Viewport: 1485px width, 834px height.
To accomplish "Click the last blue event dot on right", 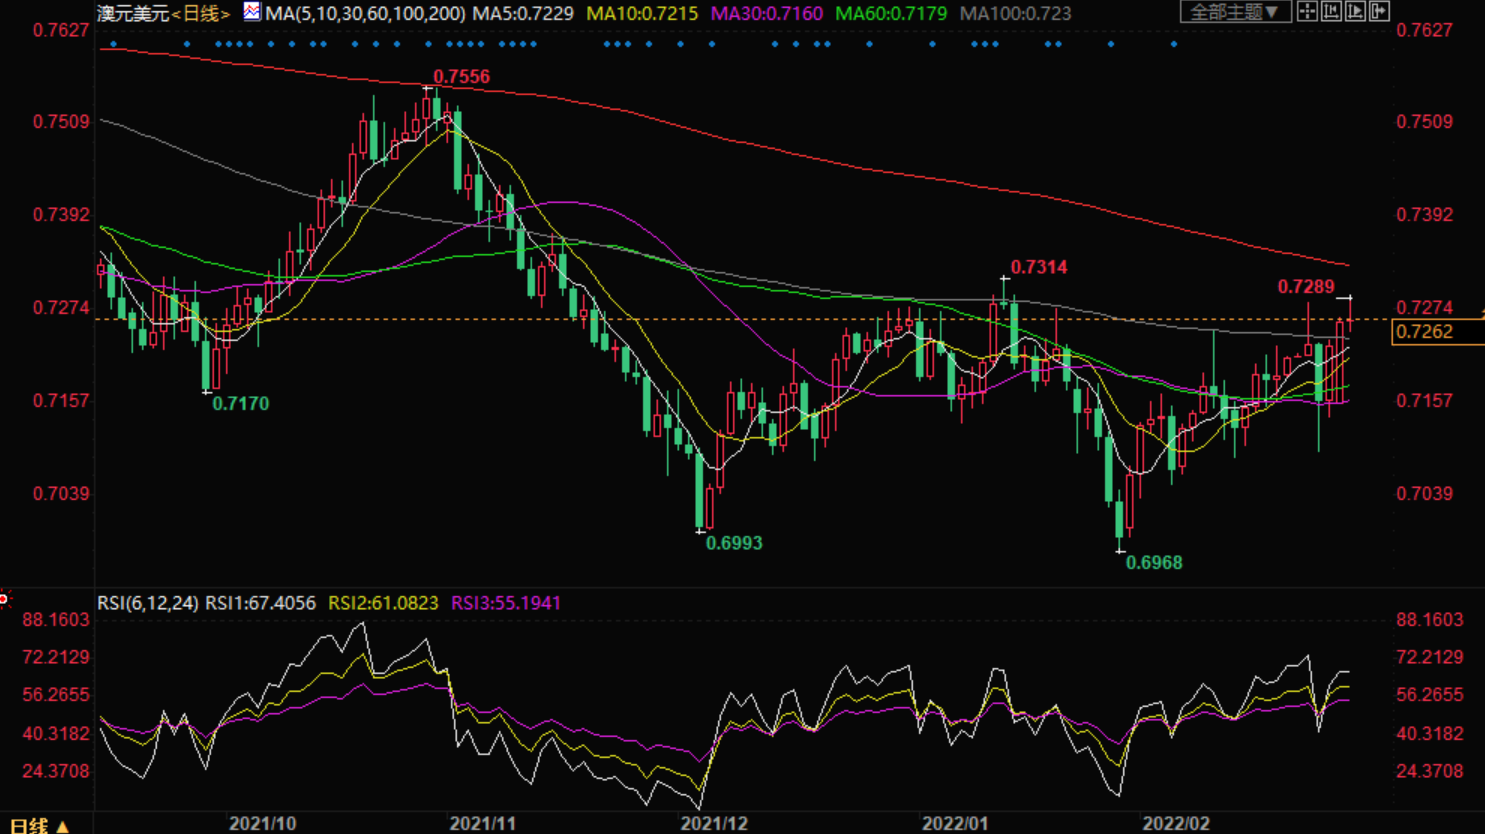I will click(x=1174, y=44).
